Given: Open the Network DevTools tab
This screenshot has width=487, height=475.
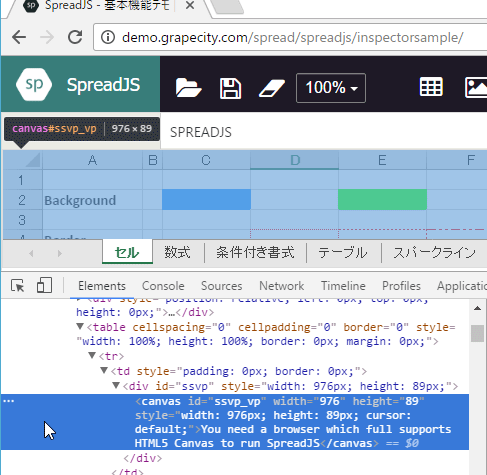Looking at the screenshot, I should (282, 286).
